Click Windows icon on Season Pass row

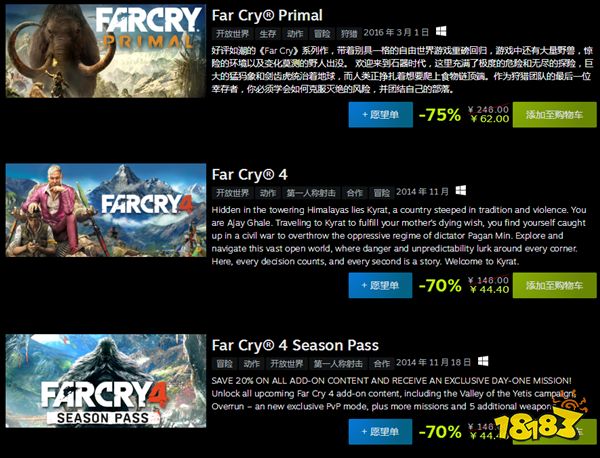coord(482,361)
